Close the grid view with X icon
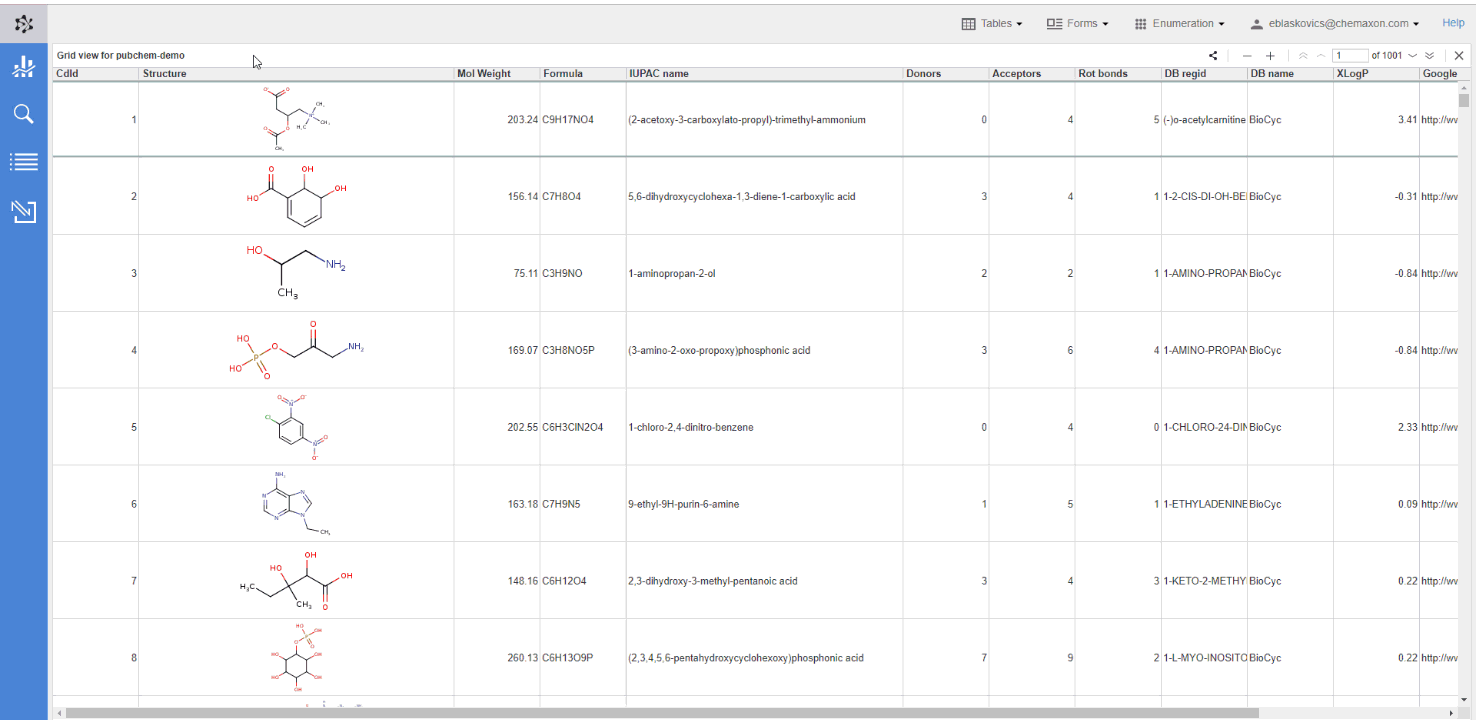 1459,56
